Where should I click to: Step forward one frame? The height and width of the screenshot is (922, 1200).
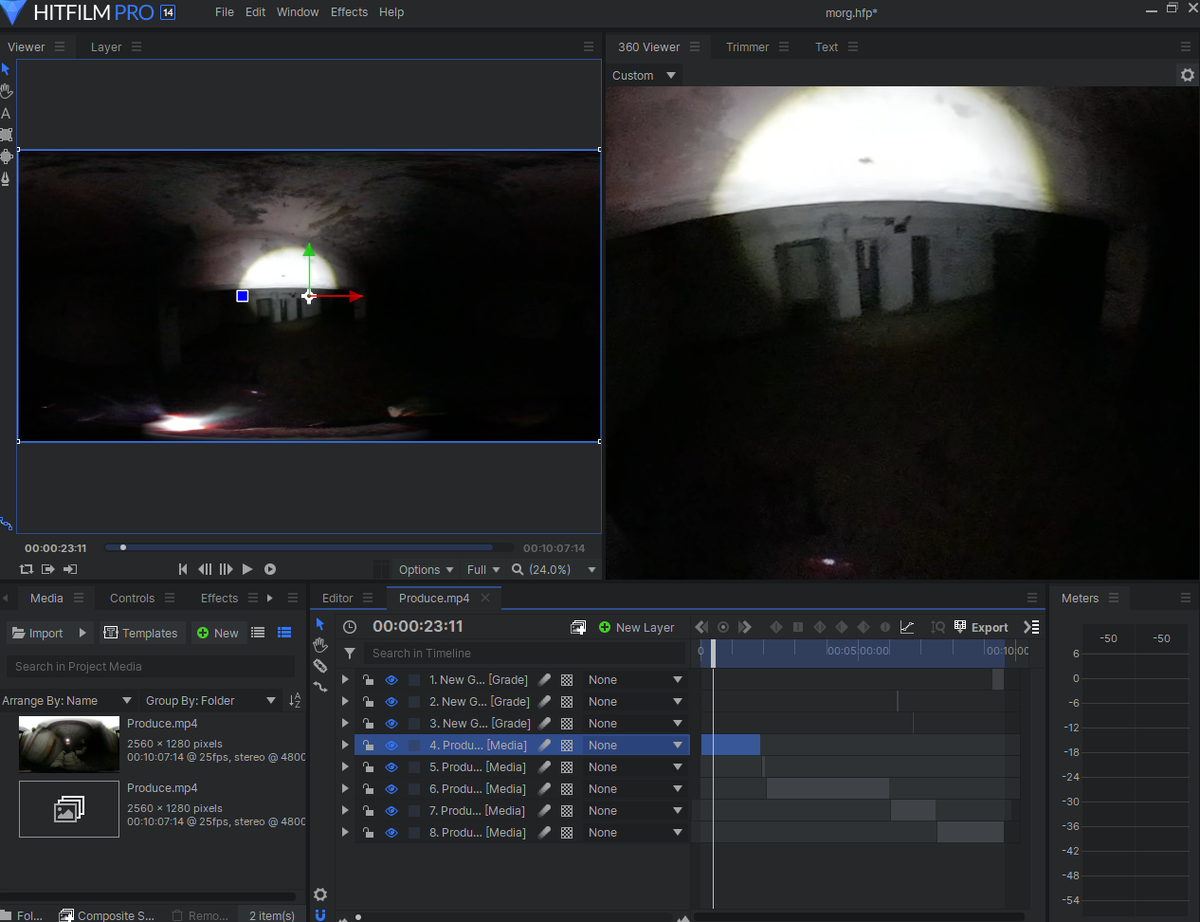[x=226, y=569]
